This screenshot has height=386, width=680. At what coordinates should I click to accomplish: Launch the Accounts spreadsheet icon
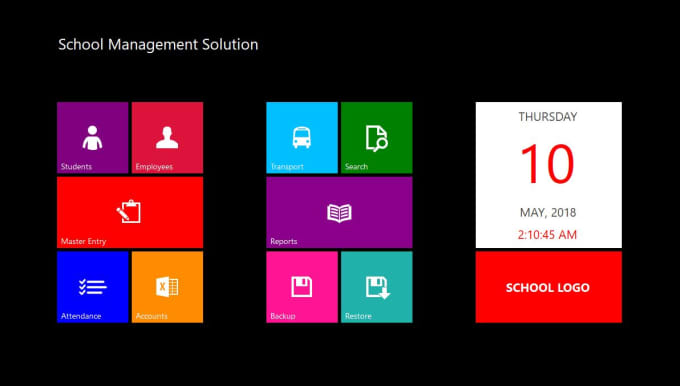pos(167,287)
